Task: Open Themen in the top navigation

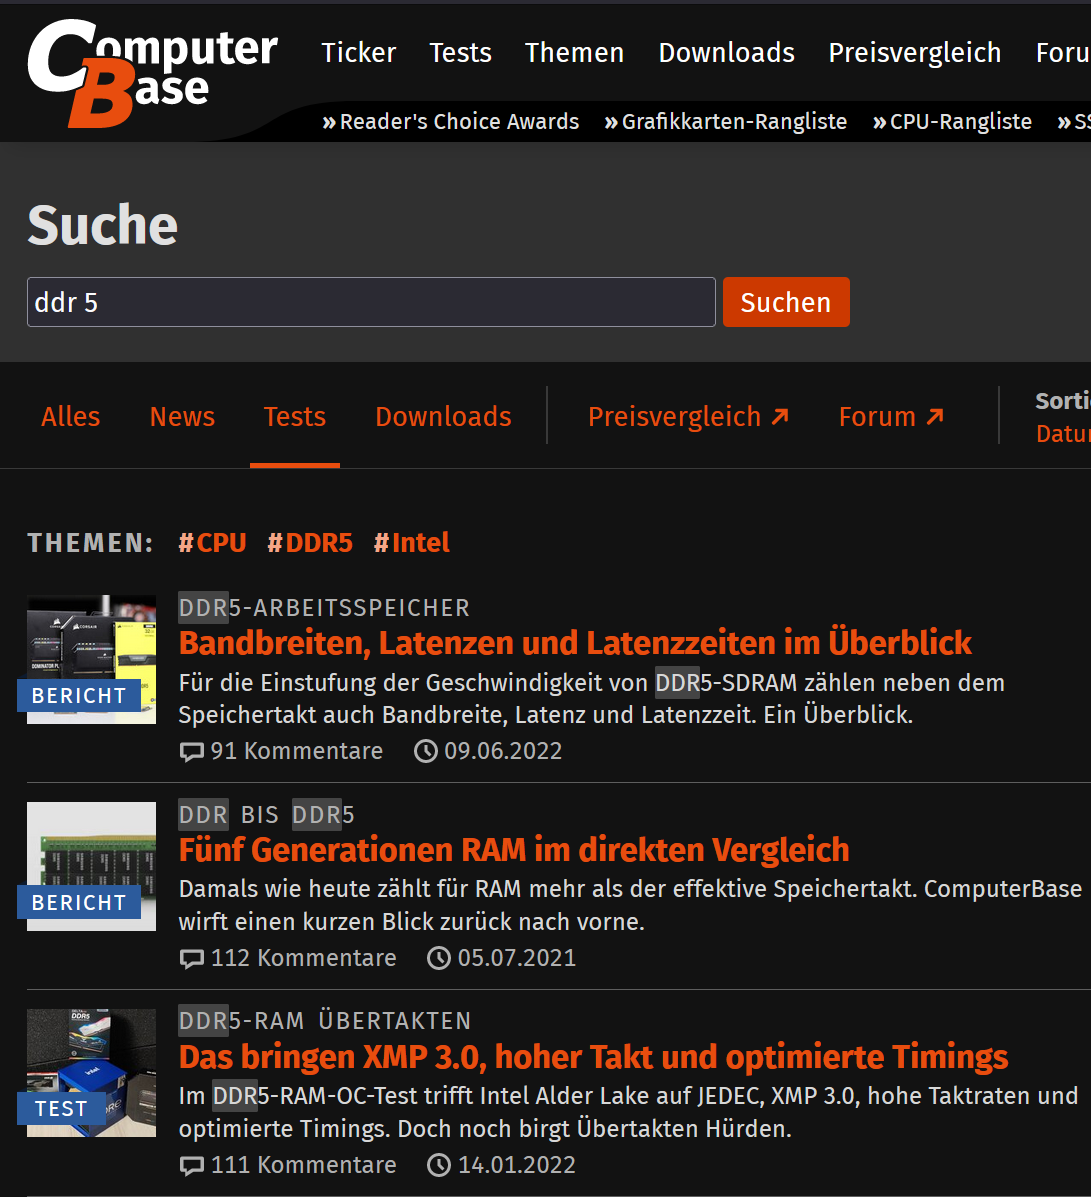Action: [574, 53]
